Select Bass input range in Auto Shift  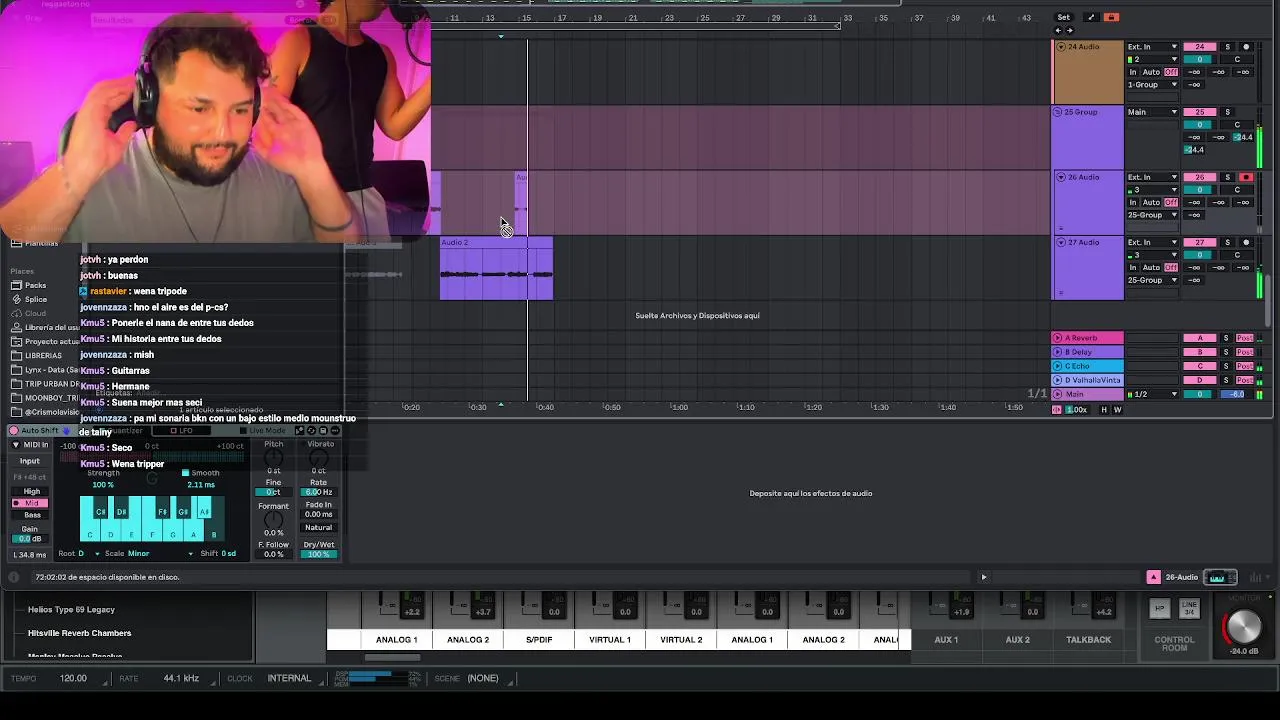32,515
